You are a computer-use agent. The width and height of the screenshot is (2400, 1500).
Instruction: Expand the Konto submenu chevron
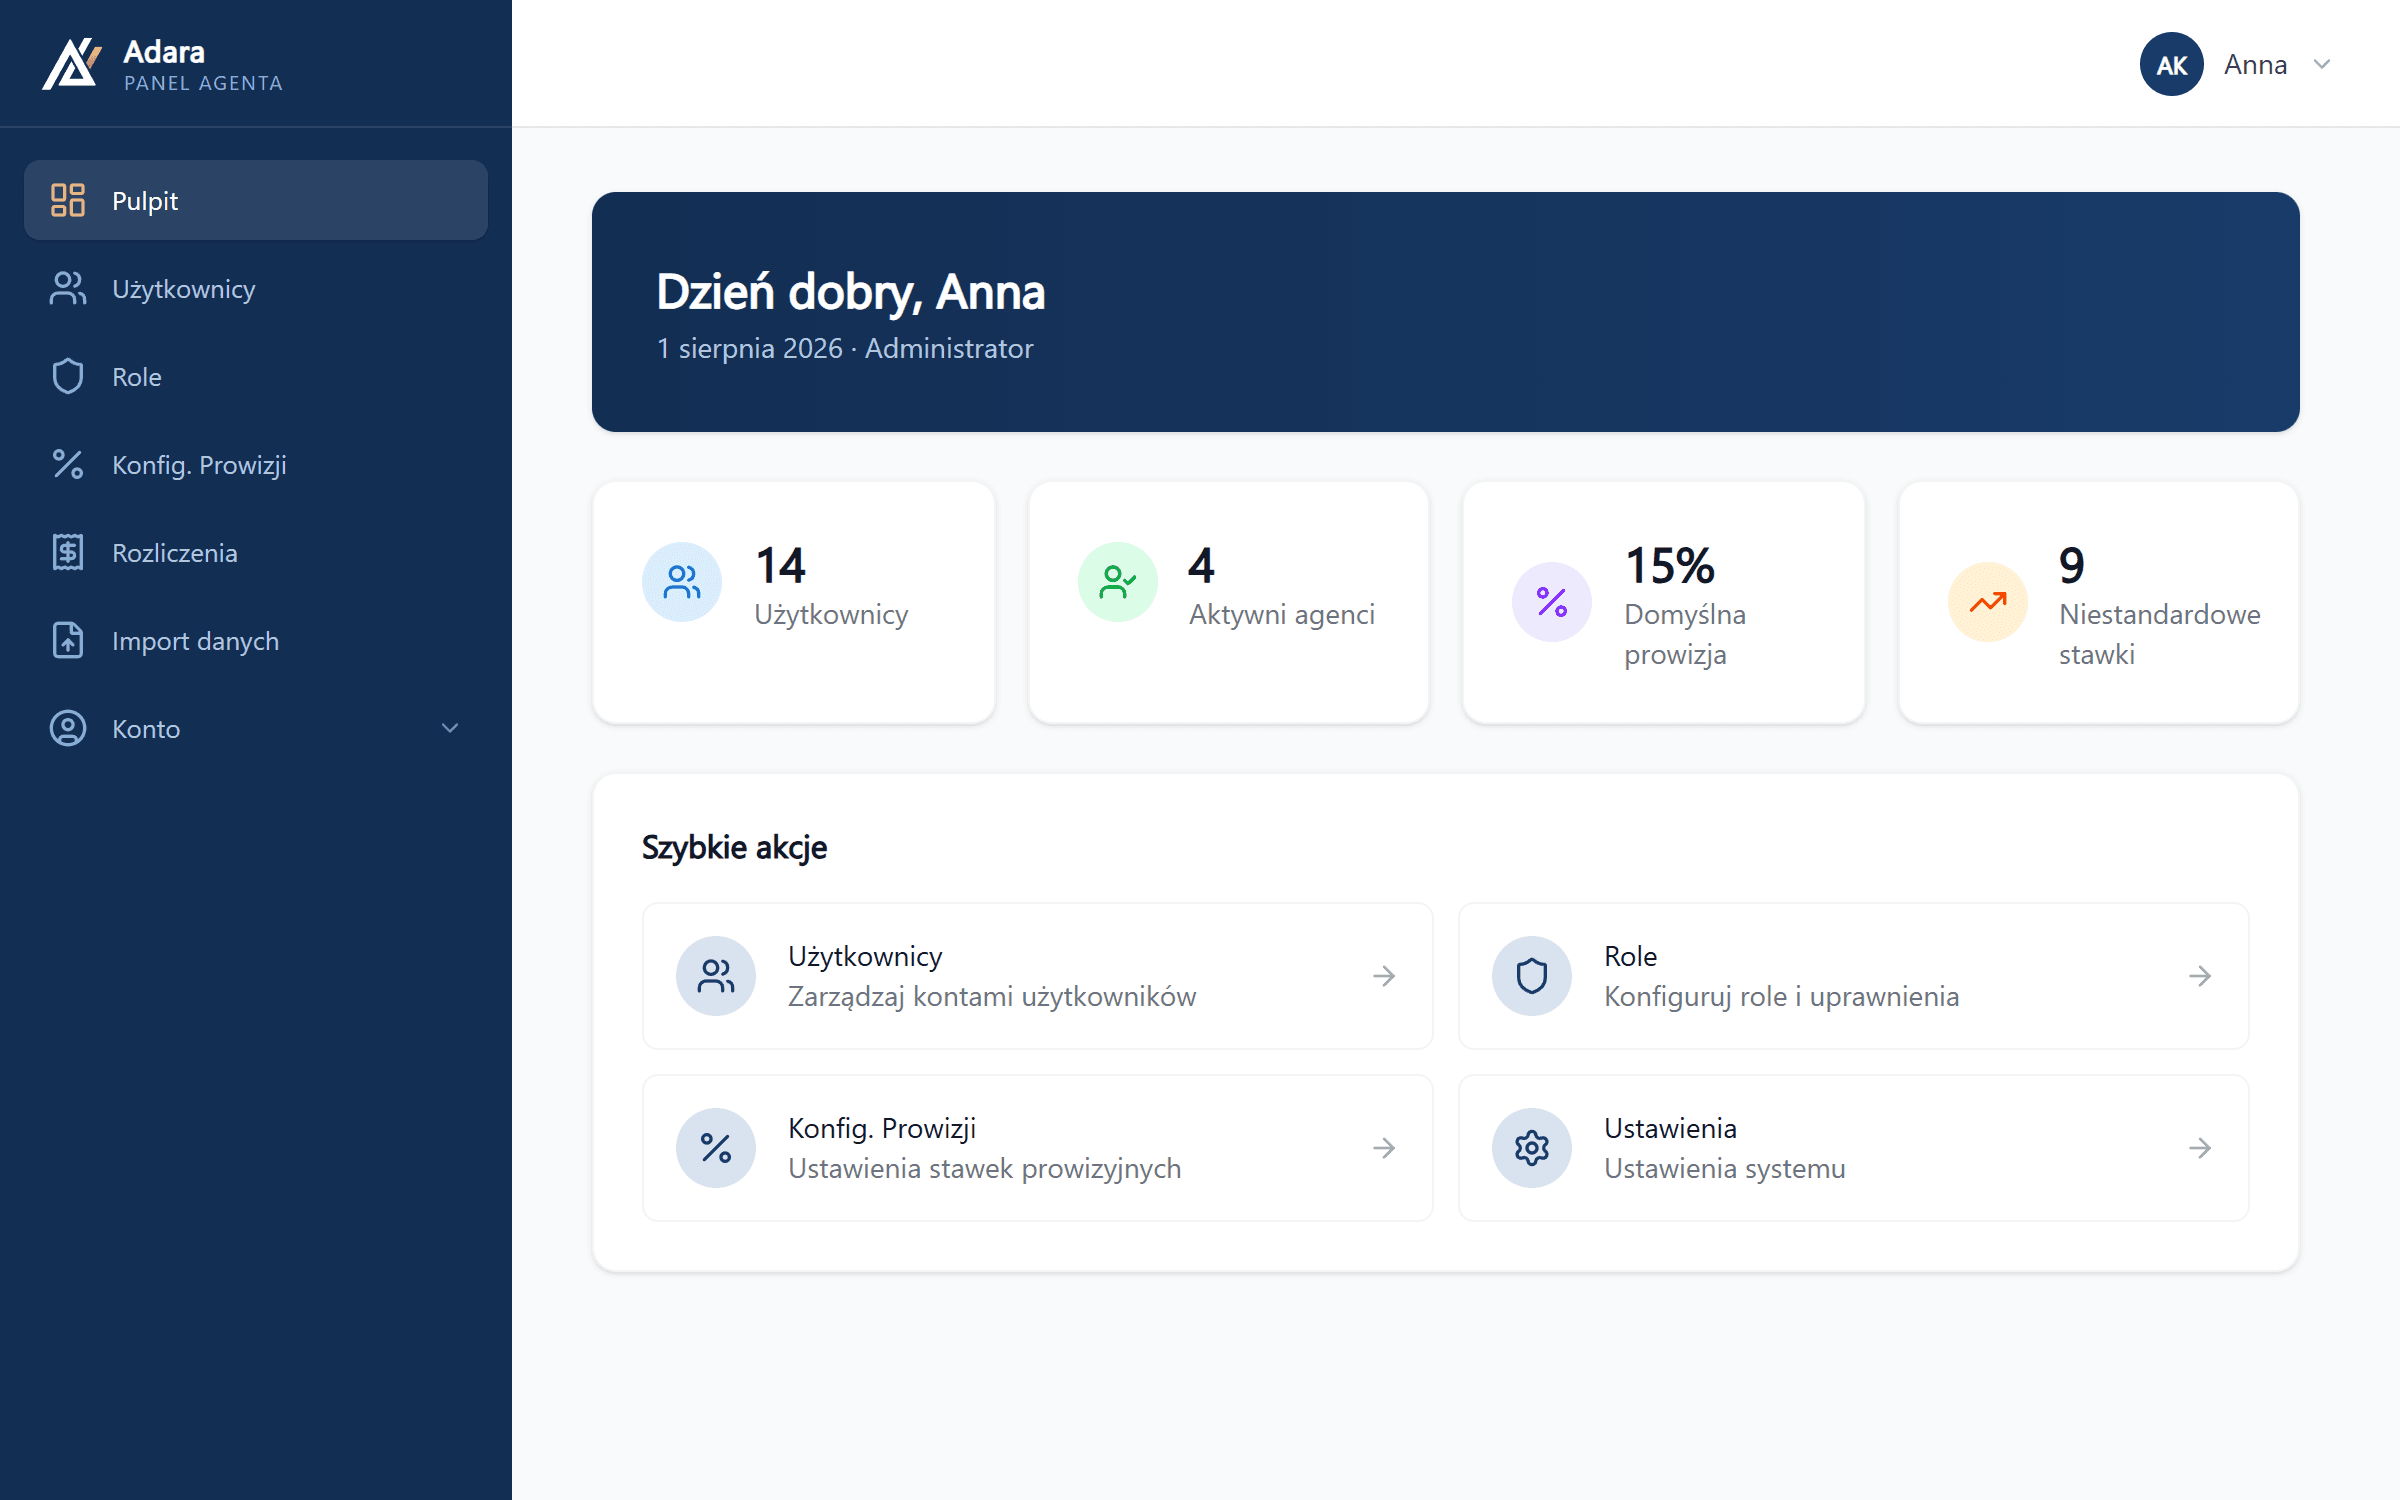(x=450, y=728)
